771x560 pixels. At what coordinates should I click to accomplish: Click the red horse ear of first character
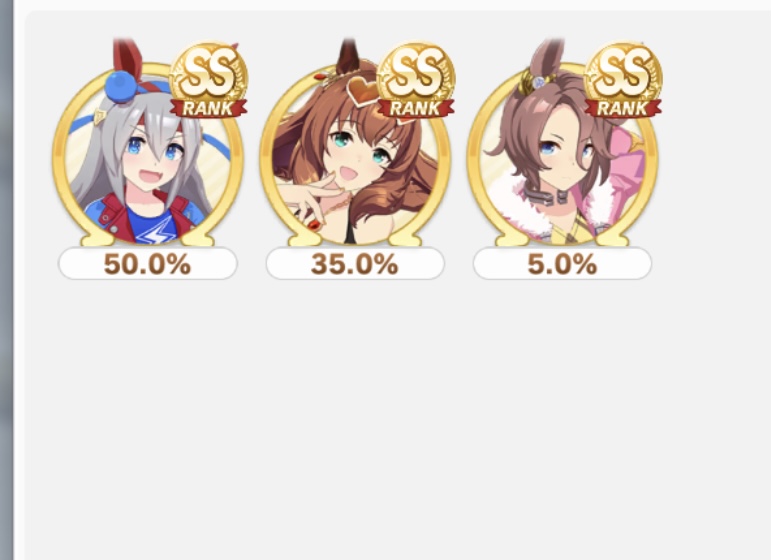[127, 57]
